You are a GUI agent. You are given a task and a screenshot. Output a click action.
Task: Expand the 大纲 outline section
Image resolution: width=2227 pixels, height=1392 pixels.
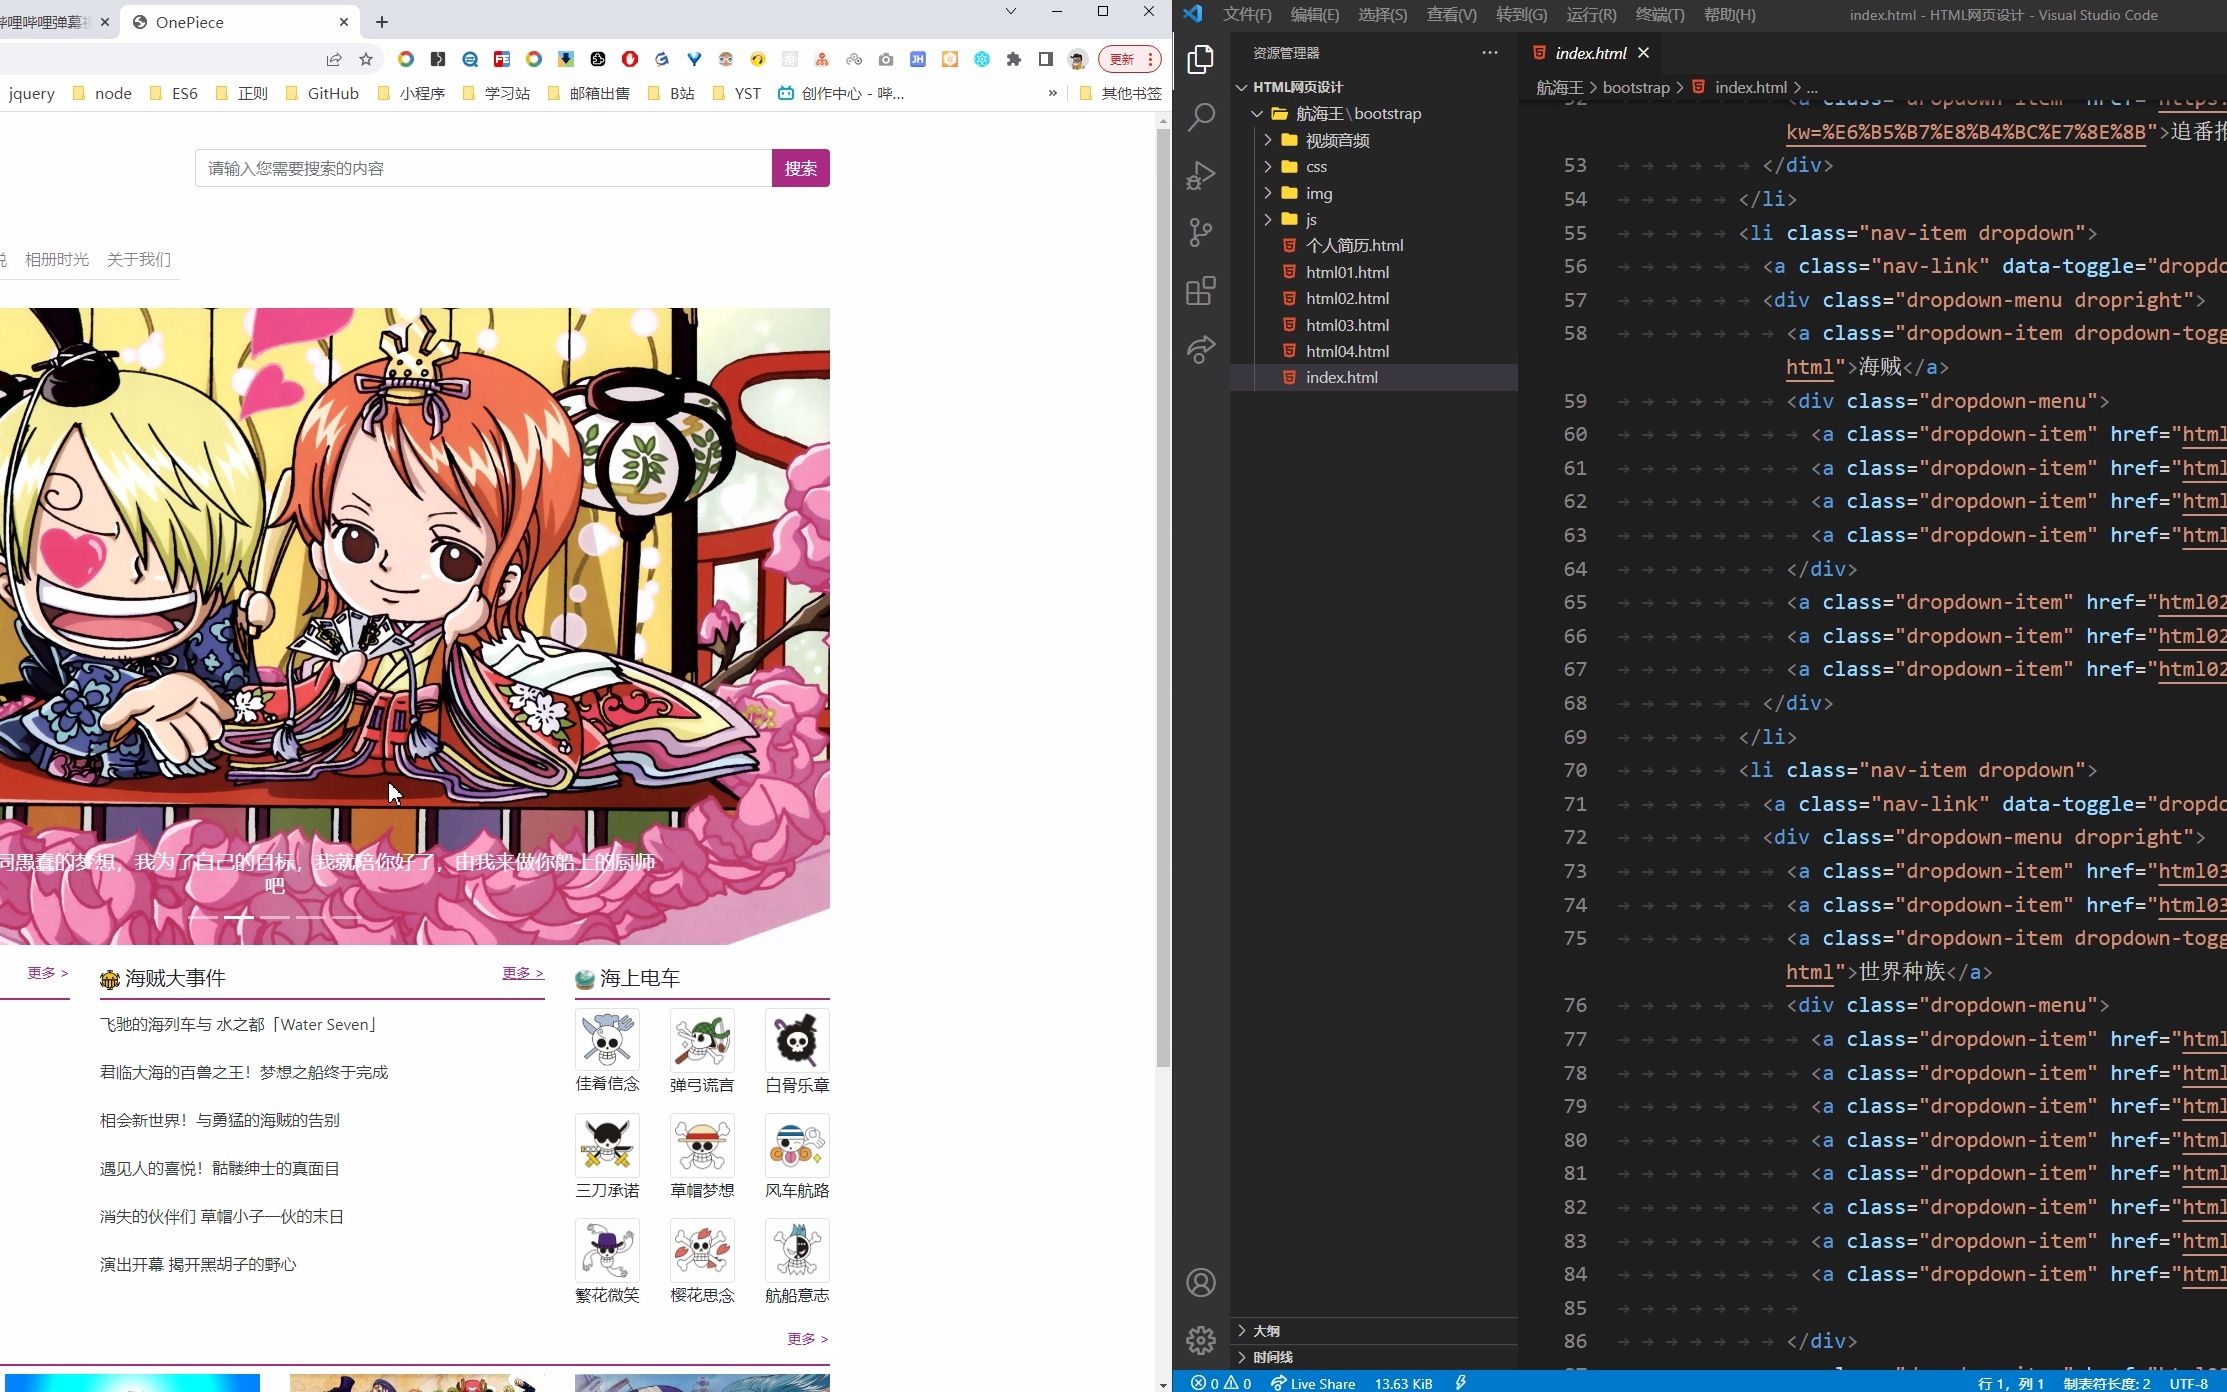(x=1266, y=1330)
